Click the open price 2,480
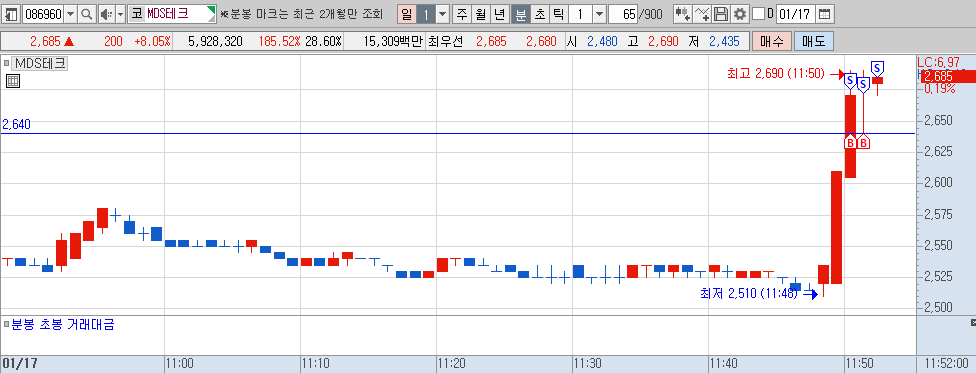Viewport: 976px width, 373px height. (602, 42)
